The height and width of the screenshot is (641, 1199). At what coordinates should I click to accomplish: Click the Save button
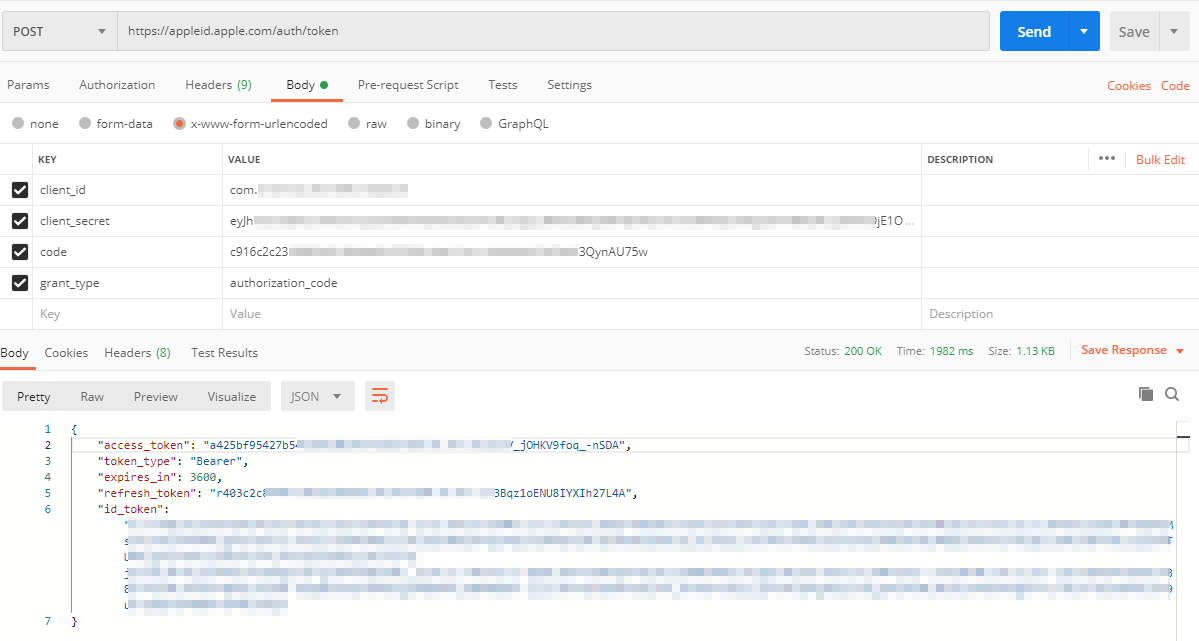coord(1134,31)
